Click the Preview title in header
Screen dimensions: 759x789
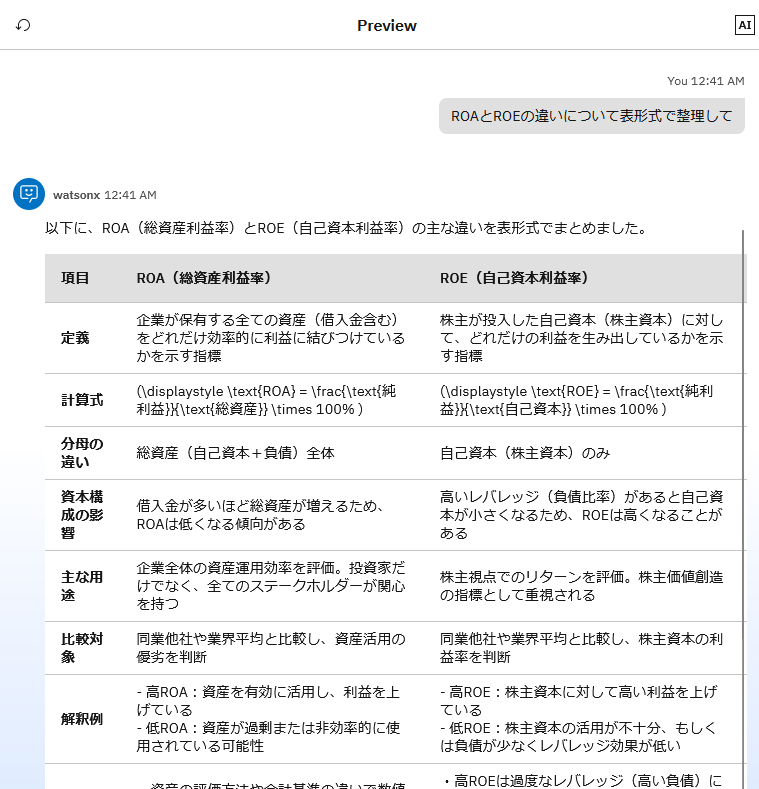tap(386, 26)
